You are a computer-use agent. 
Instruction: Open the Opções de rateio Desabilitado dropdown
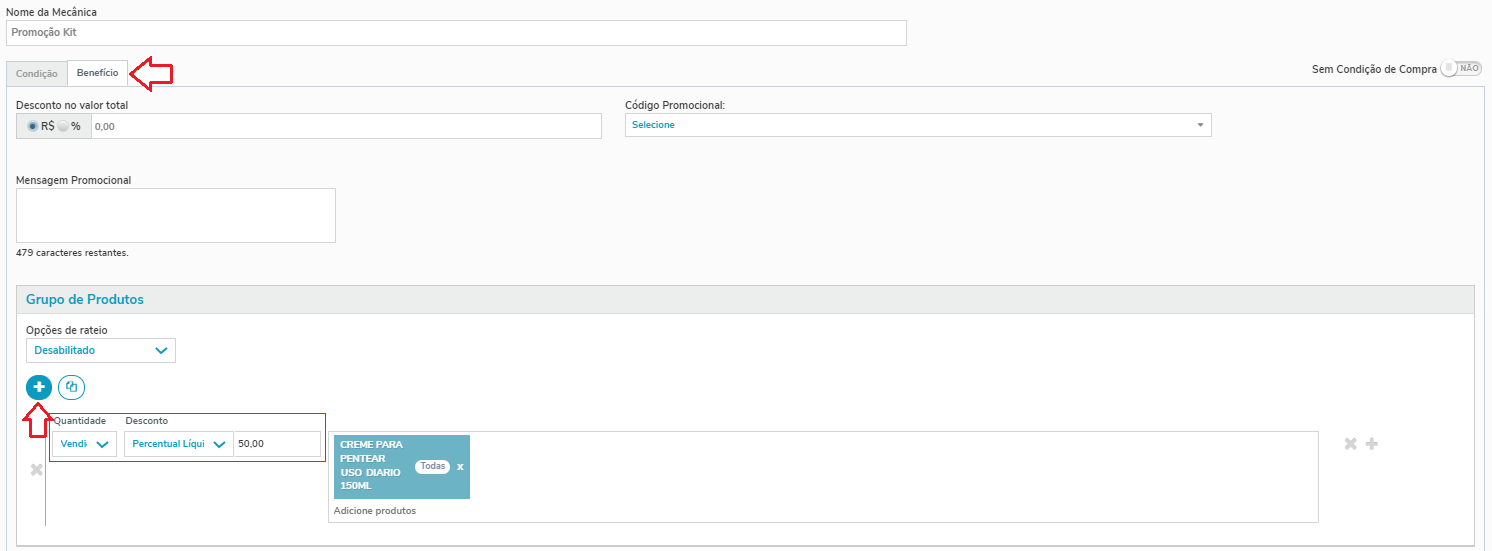click(101, 351)
